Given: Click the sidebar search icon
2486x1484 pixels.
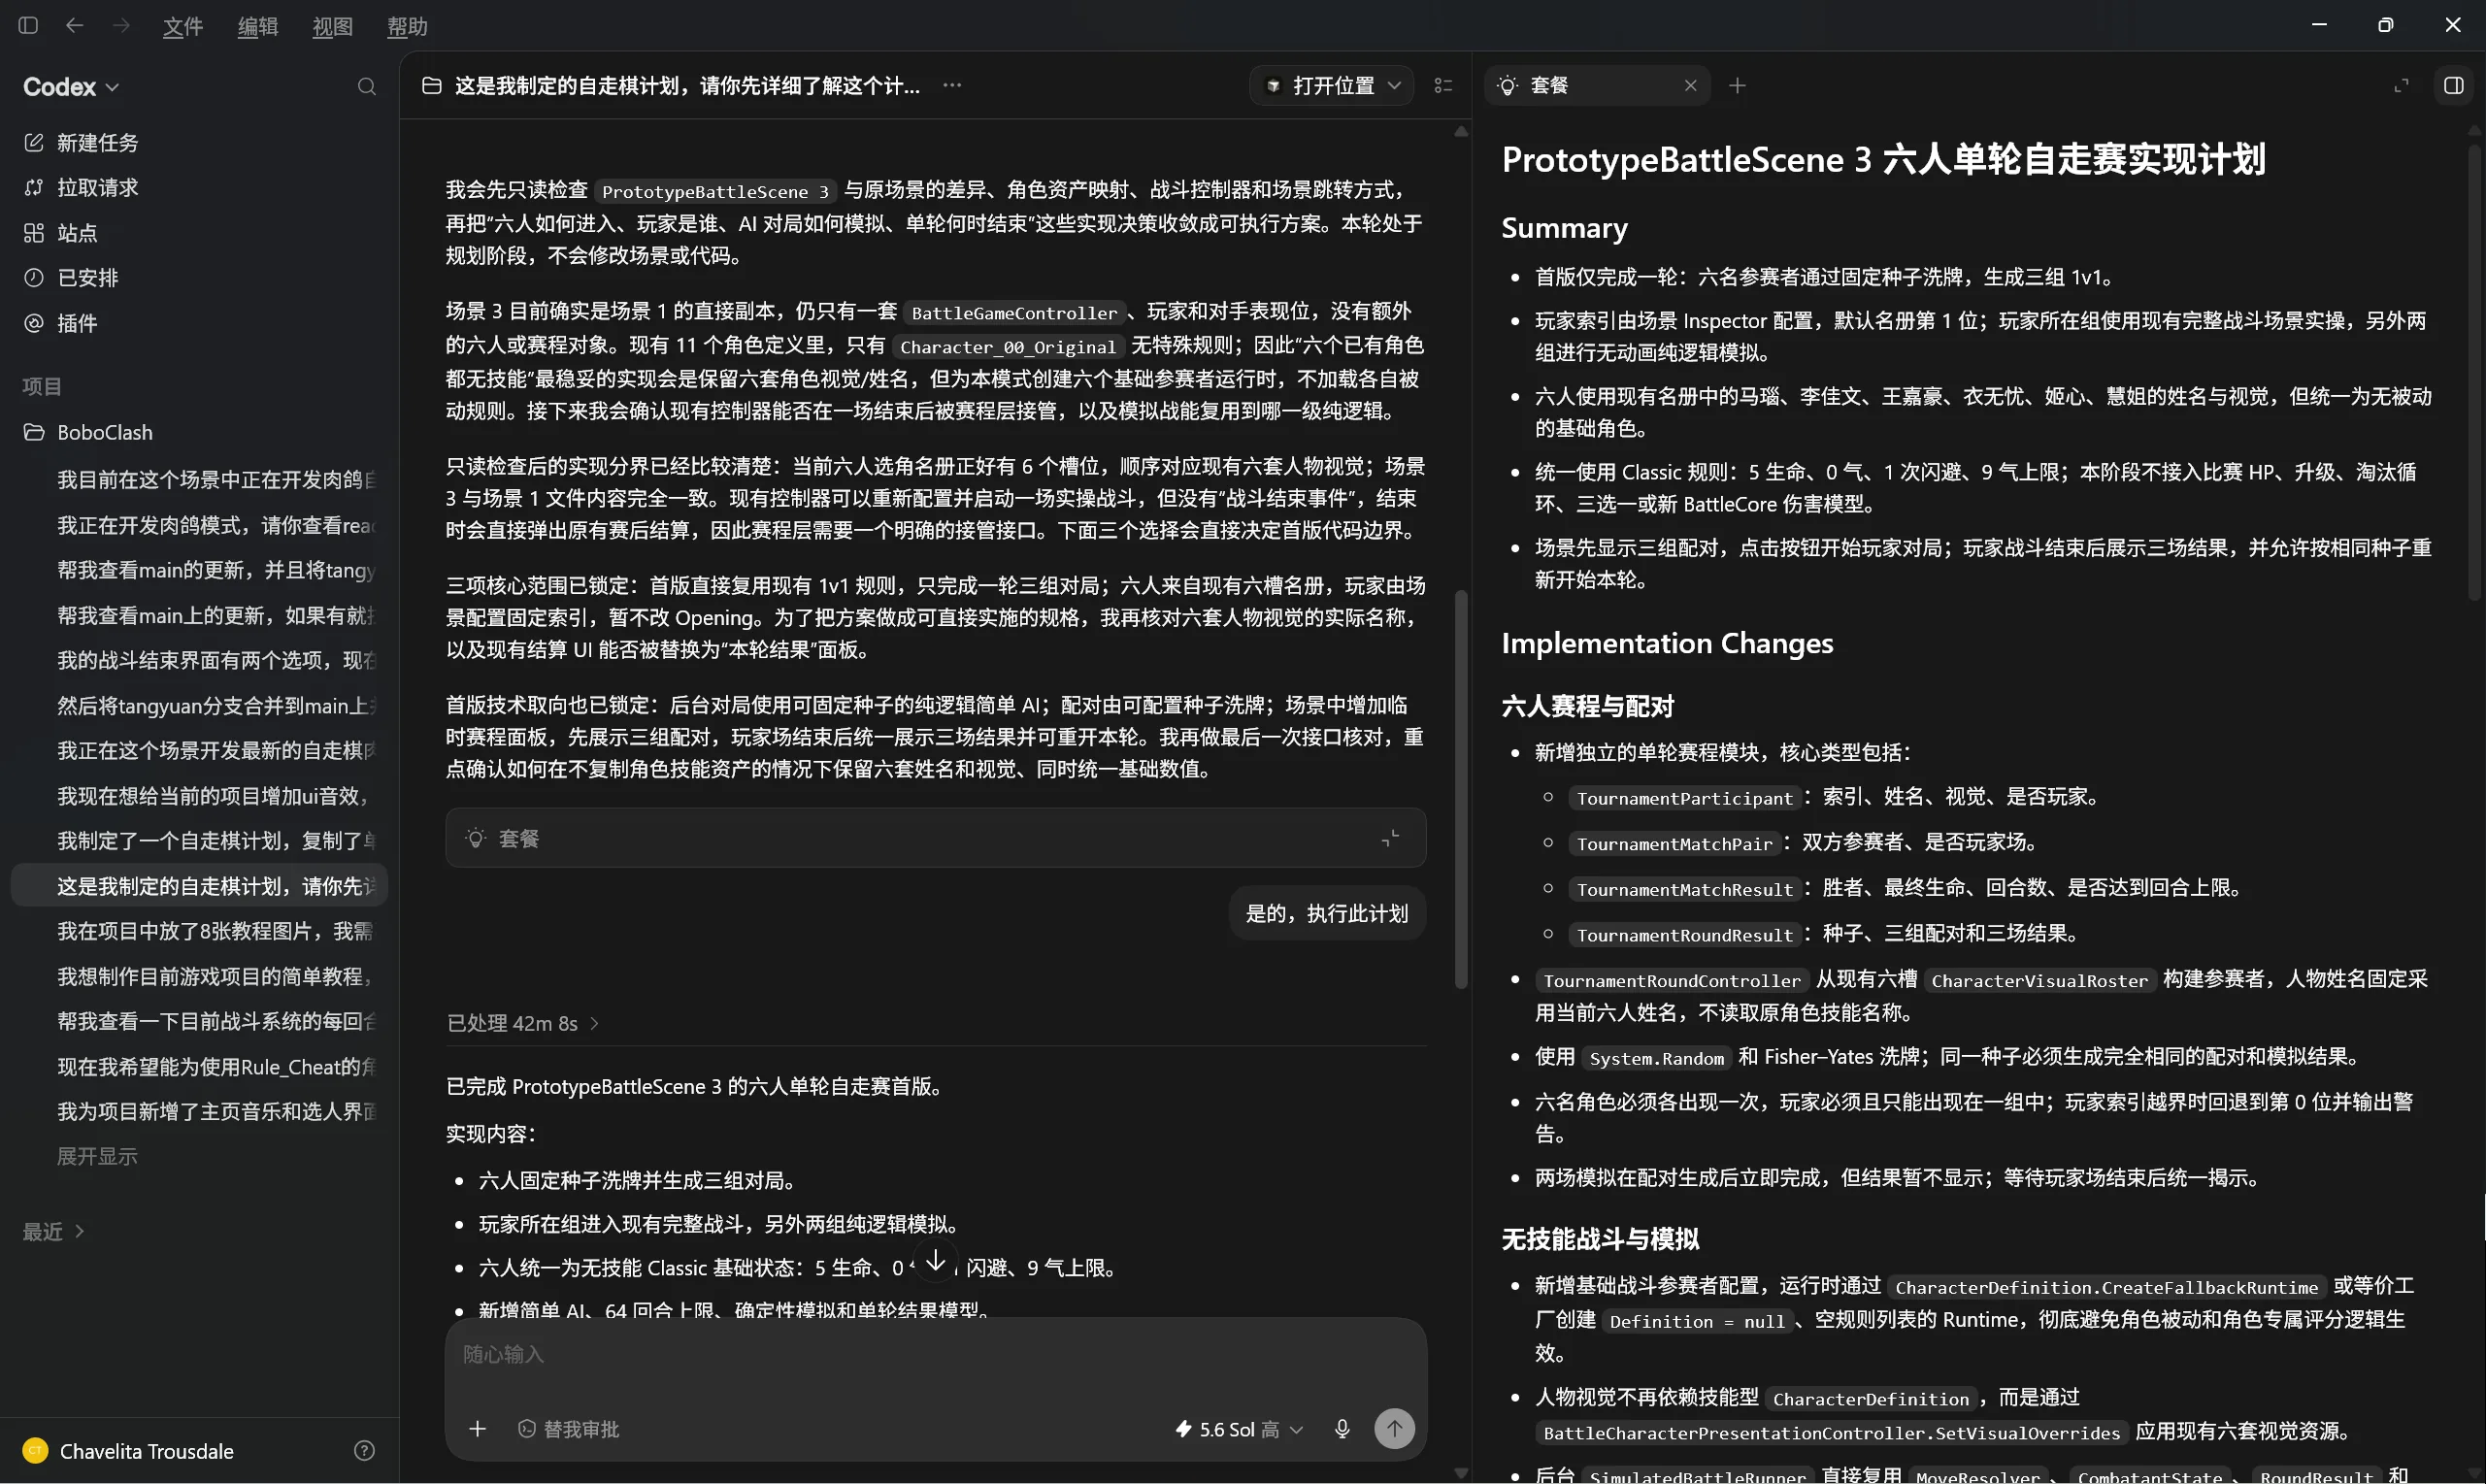Looking at the screenshot, I should pyautogui.click(x=367, y=87).
